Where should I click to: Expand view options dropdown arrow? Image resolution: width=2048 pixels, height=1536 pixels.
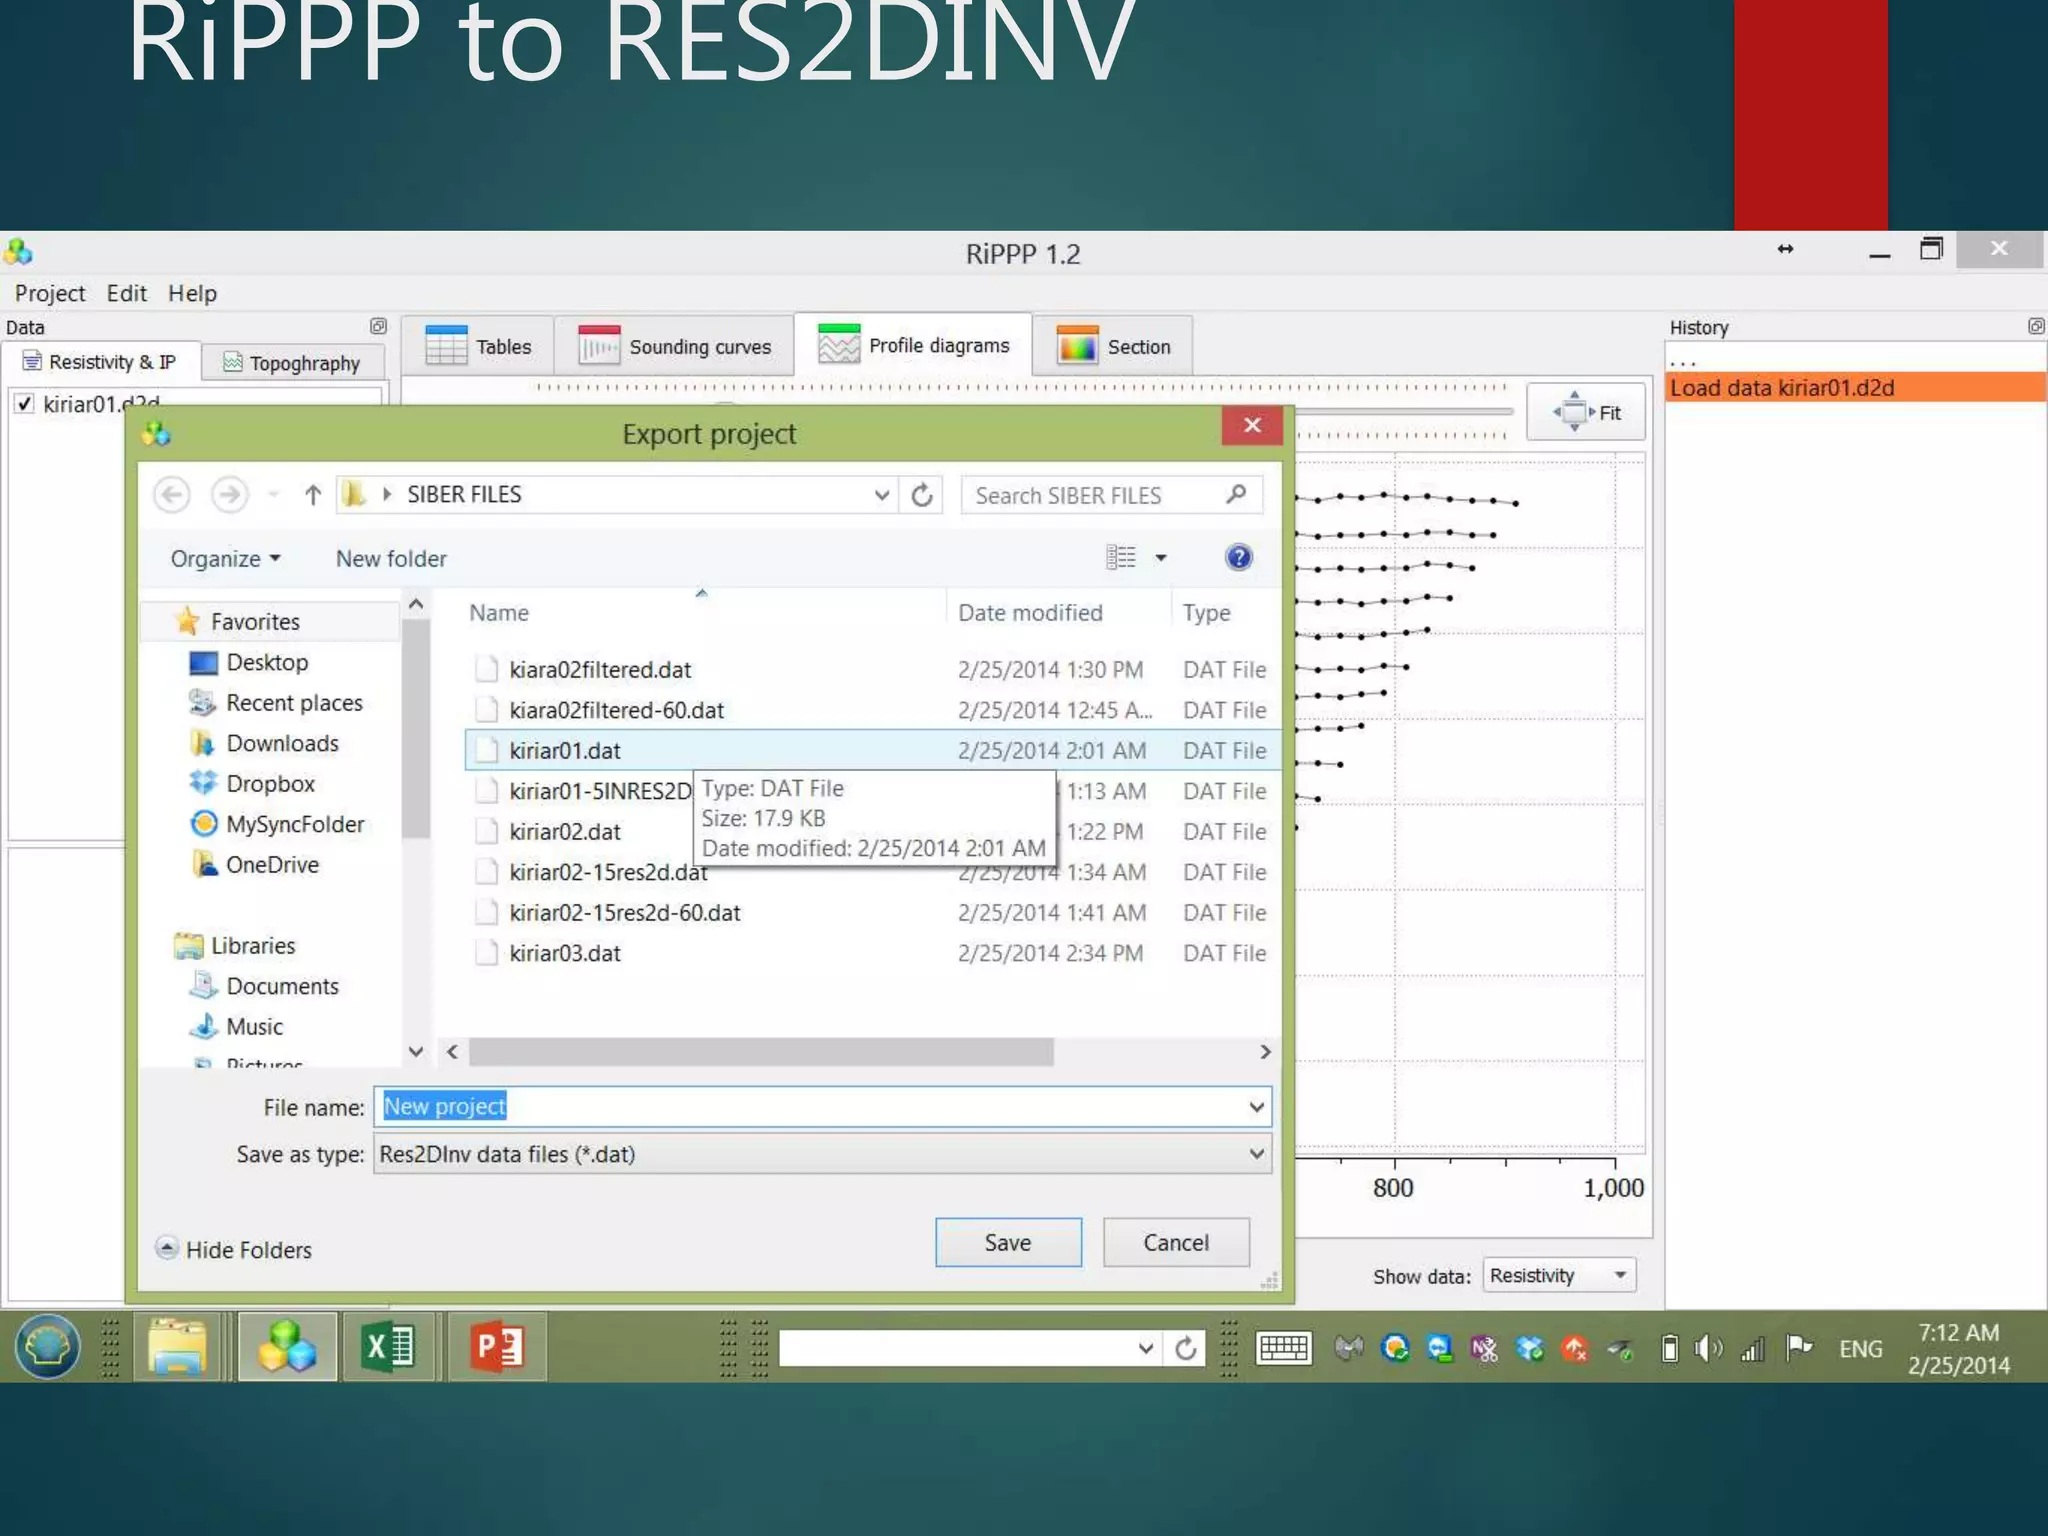point(1161,558)
